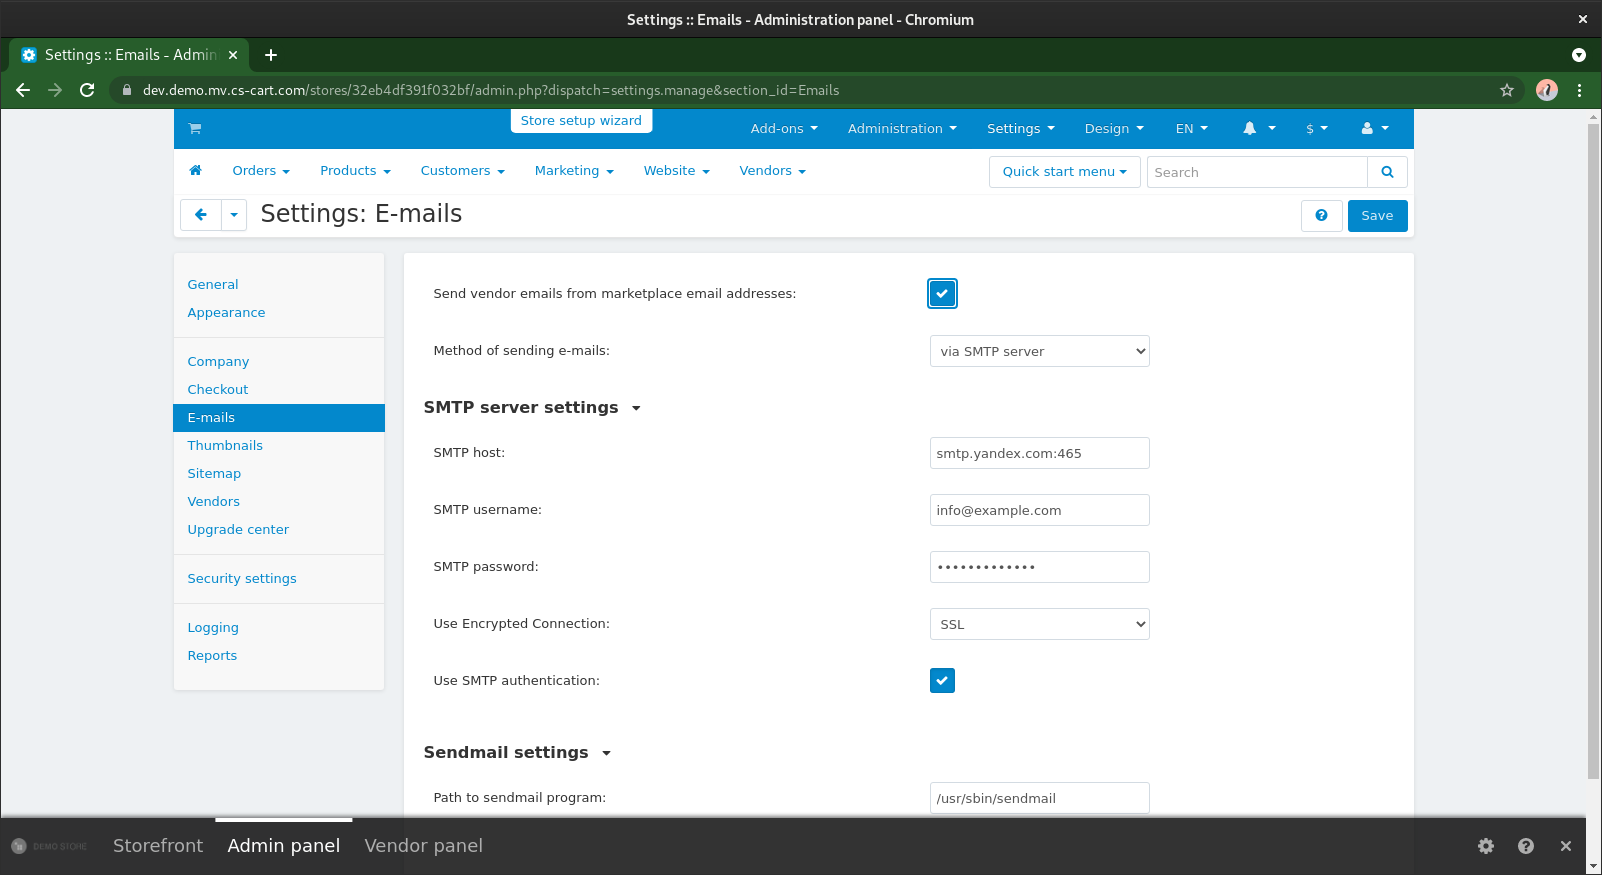
Task: Open the dropdown arrow beside back button
Action: tap(234, 215)
